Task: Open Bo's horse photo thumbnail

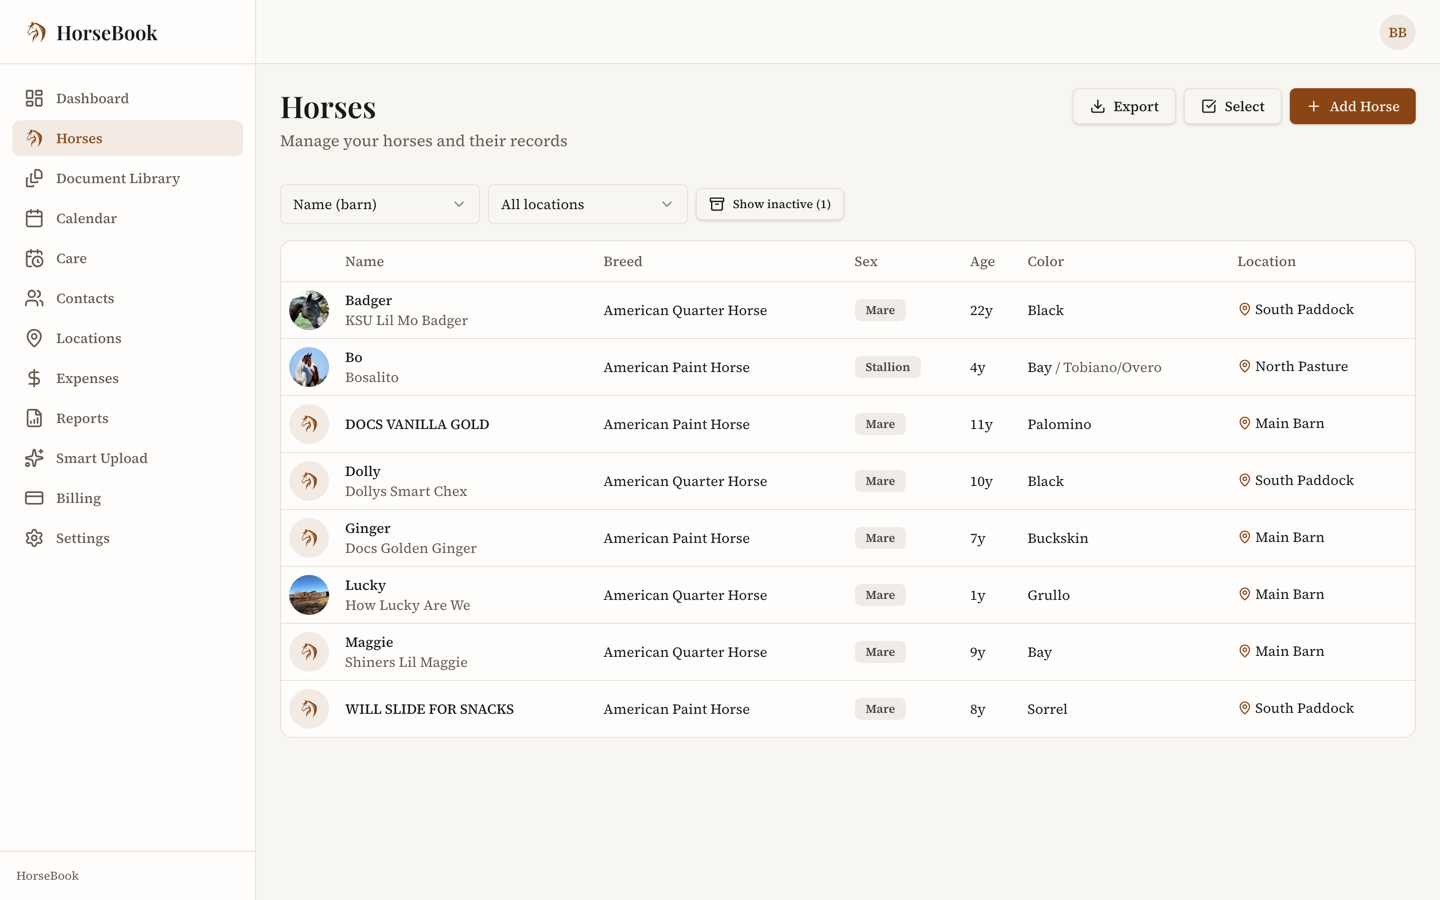Action: coord(309,367)
